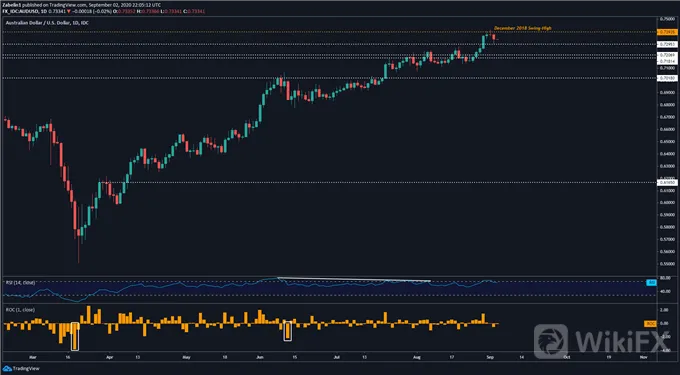Click the 'Jun' label on the time axis
Image resolution: width=680 pixels, height=375 pixels.
pos(259,358)
